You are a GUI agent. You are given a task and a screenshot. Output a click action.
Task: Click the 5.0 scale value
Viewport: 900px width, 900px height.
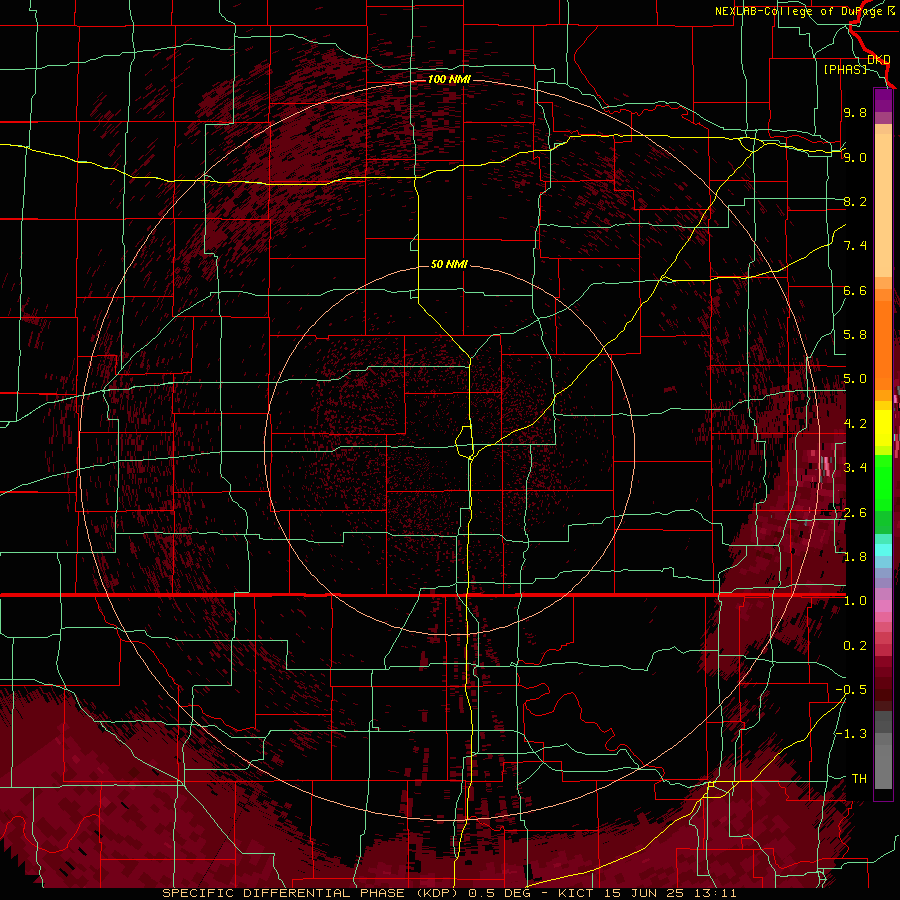coord(855,379)
